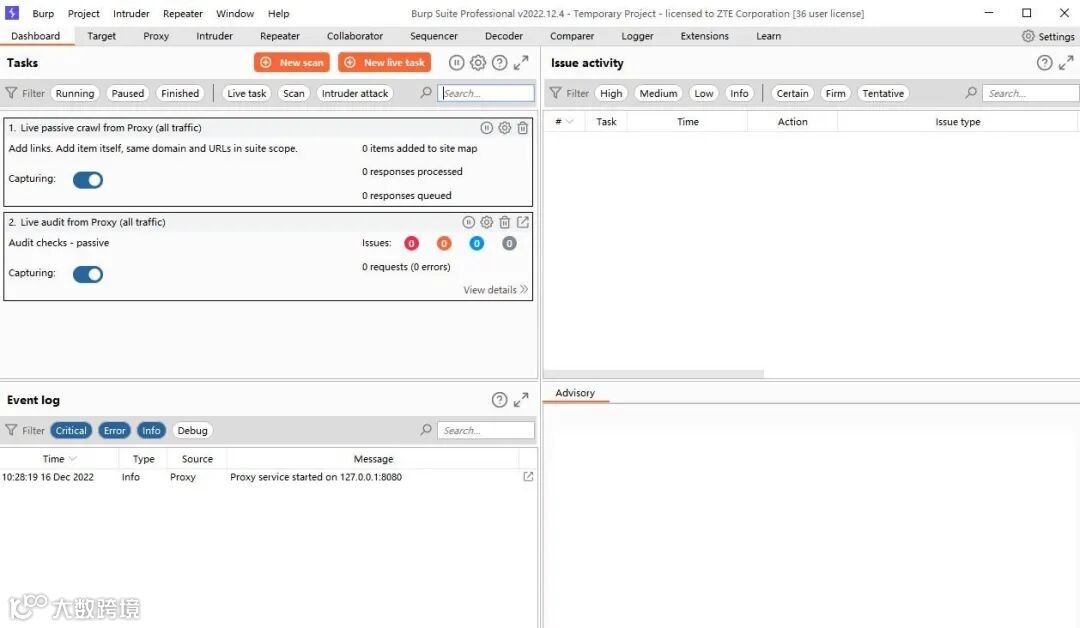Switch to the Decoder tab
The image size is (1080, 628).
[503, 36]
